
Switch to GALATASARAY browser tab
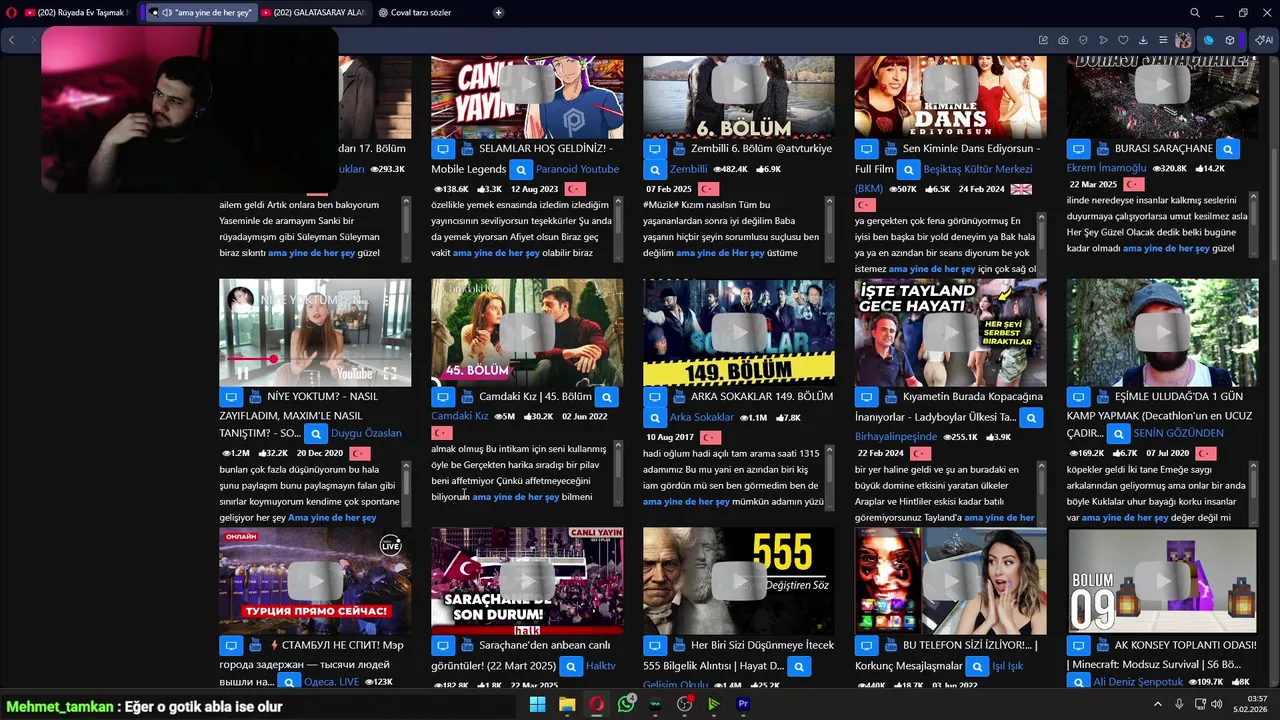[313, 13]
